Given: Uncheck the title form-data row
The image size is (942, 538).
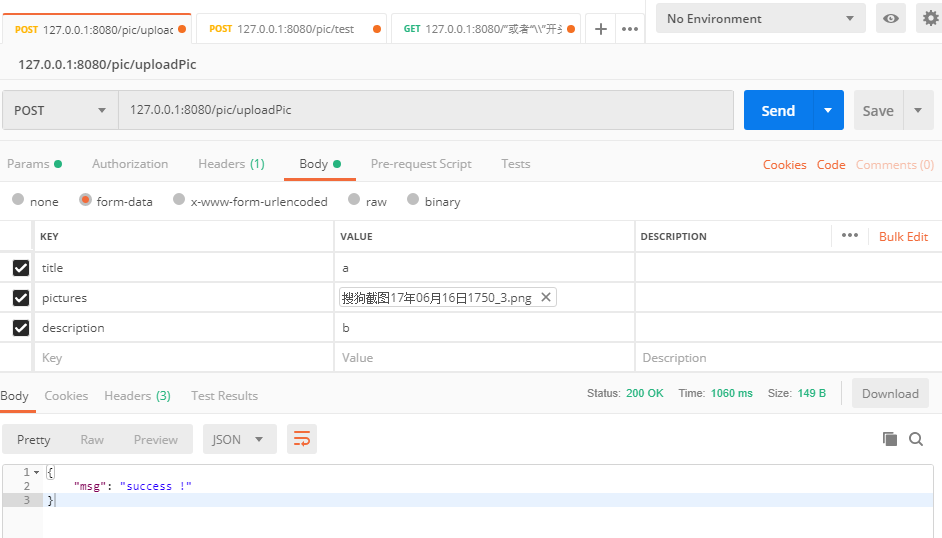Looking at the screenshot, I should 21,268.
